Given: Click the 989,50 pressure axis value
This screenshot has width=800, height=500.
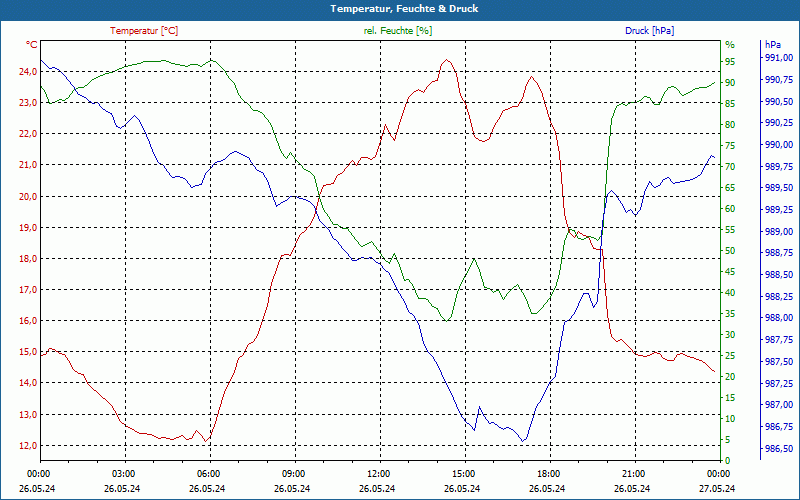Looking at the screenshot, I should click(779, 188).
